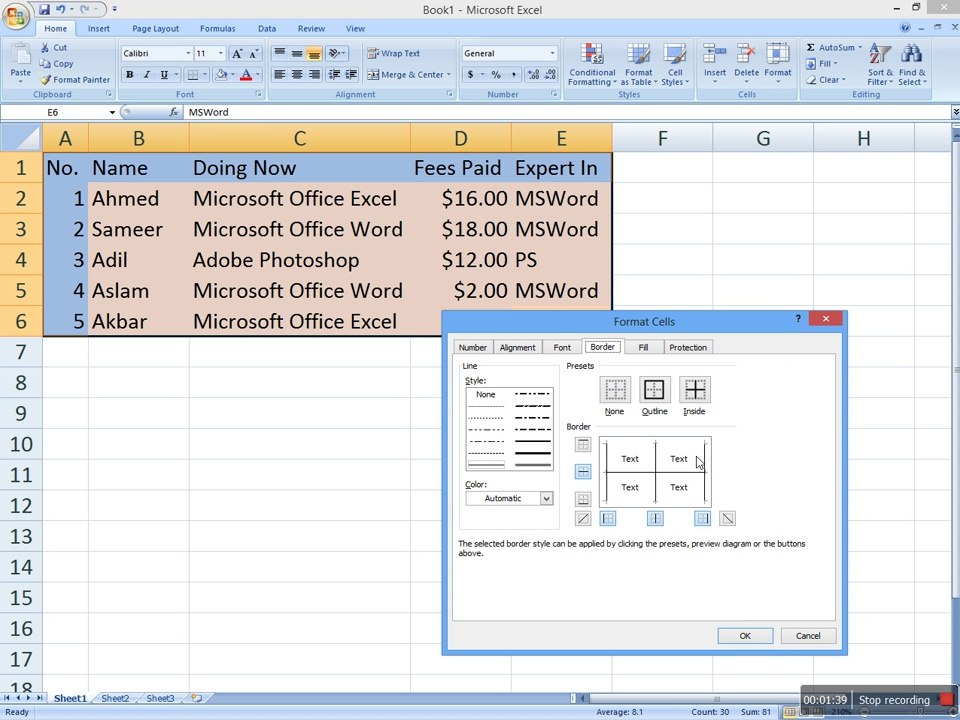The height and width of the screenshot is (720, 960).
Task: Open the Page Layout ribbon tab
Action: (156, 28)
